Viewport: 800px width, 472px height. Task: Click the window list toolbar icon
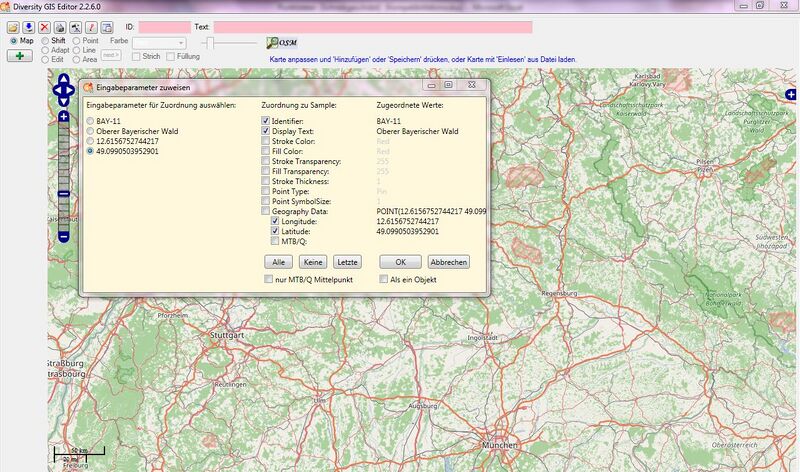coord(107,27)
